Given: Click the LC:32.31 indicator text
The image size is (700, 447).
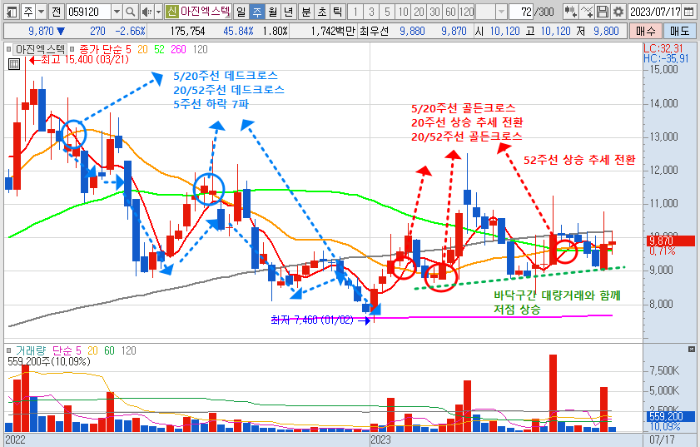Looking at the screenshot, I should click(x=663, y=49).
